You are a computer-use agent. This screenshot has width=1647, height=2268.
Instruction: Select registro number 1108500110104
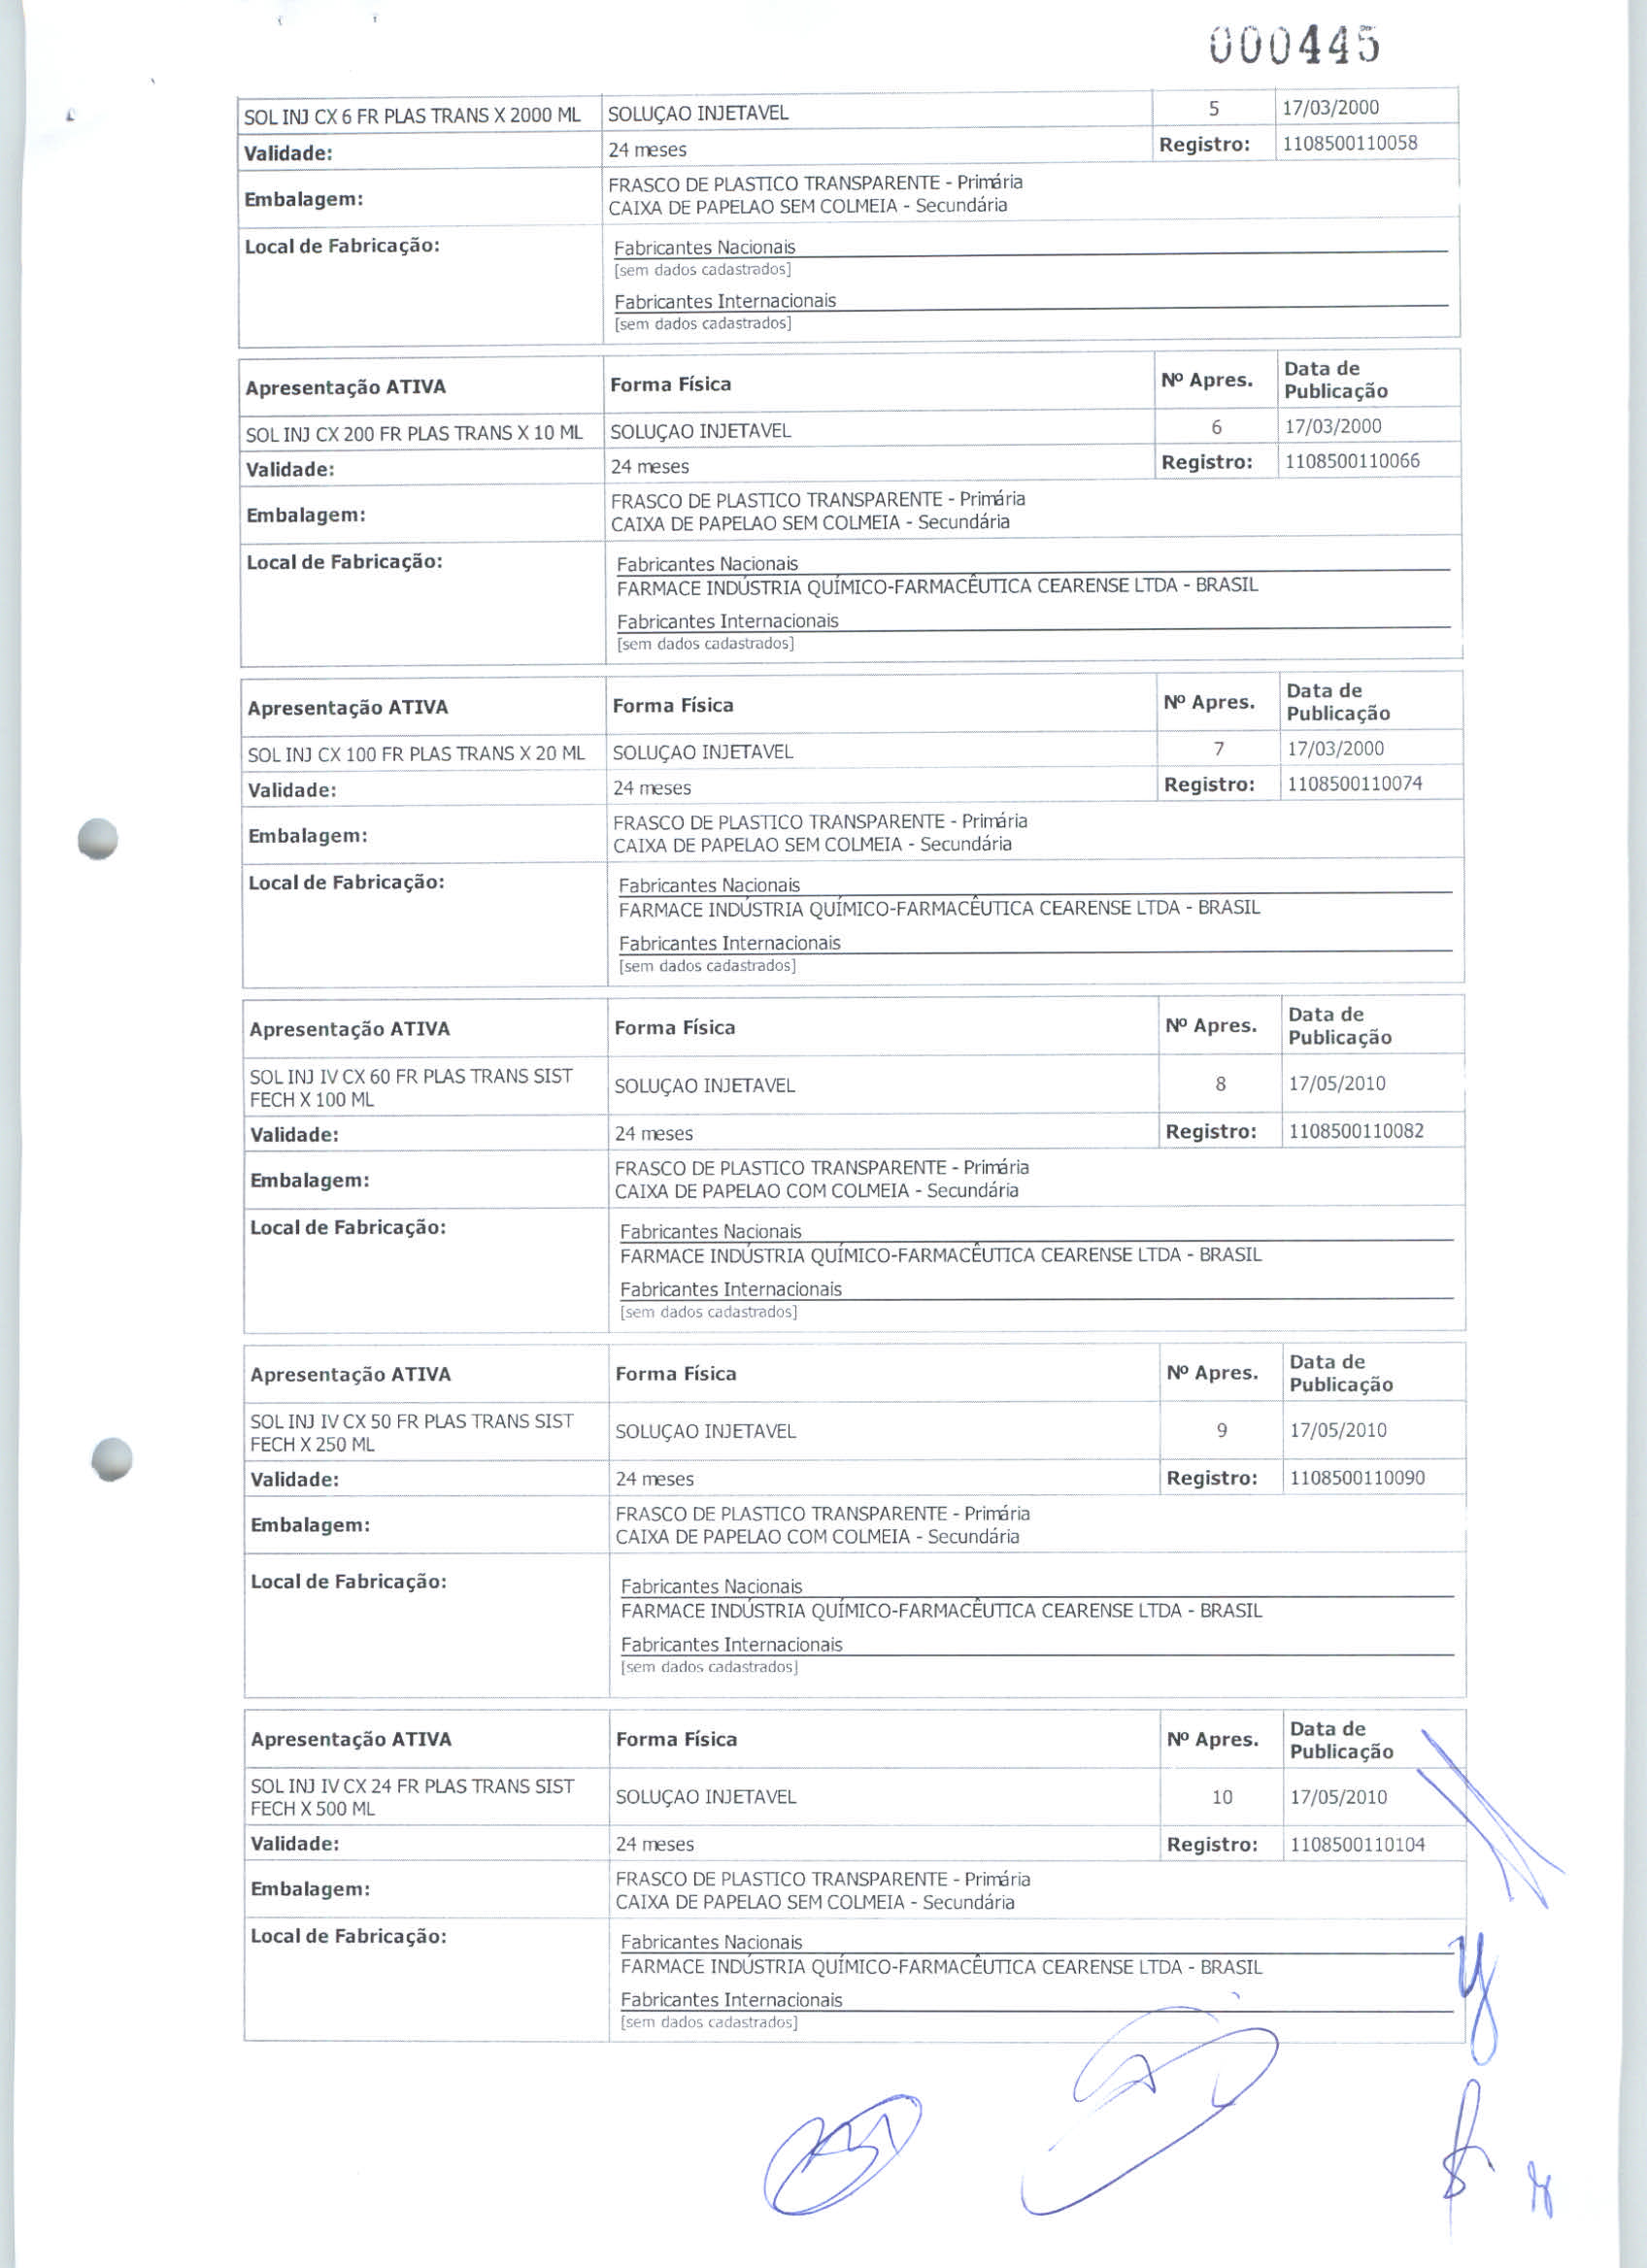[x=1357, y=1844]
